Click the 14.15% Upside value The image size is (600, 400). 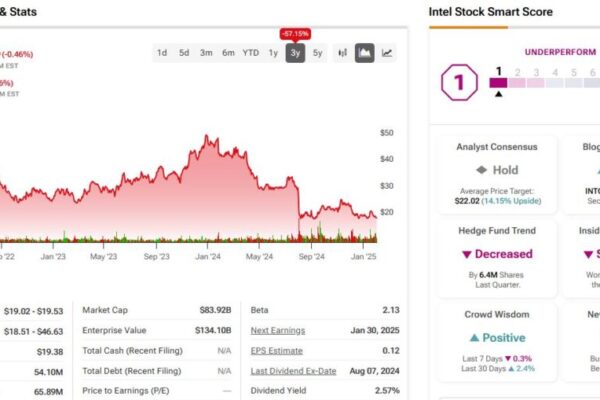pyautogui.click(x=511, y=201)
